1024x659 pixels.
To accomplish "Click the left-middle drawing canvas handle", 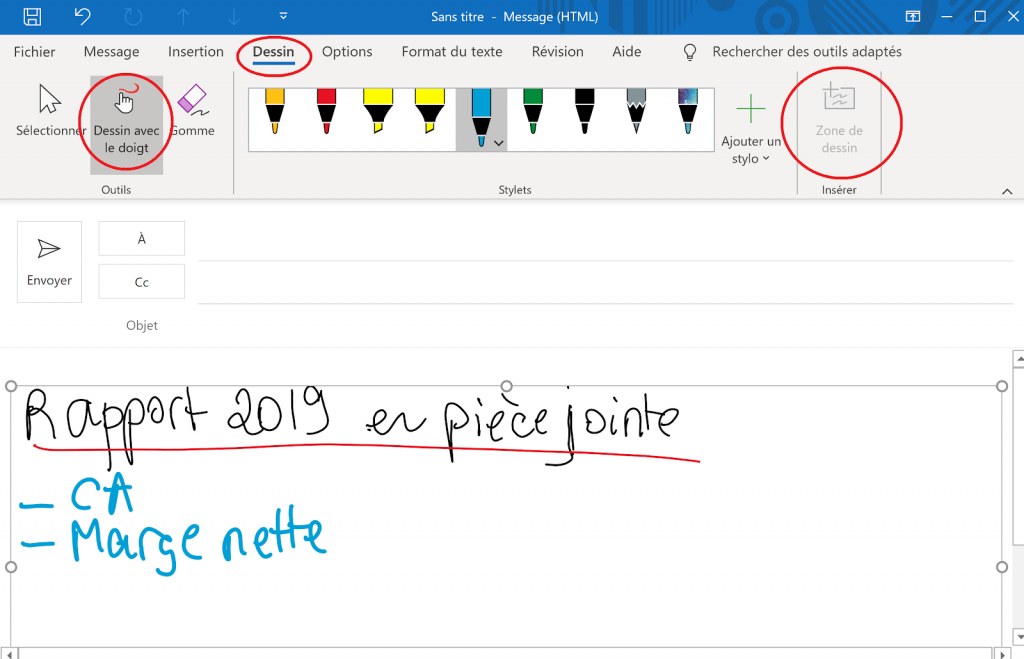I will point(10,567).
